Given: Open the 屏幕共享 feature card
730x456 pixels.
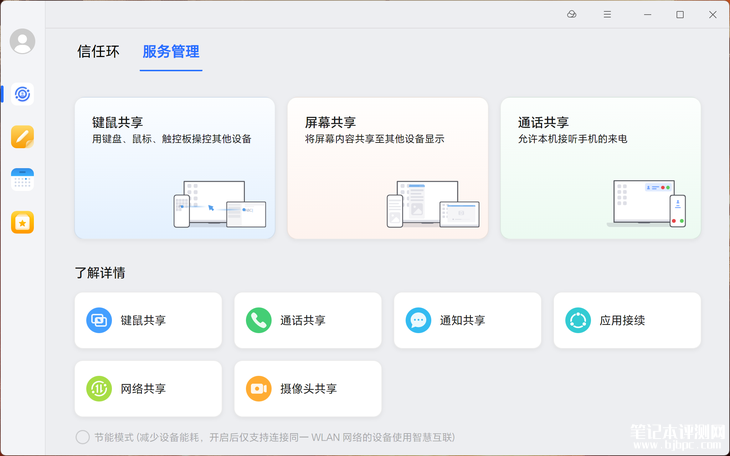Looking at the screenshot, I should click(x=388, y=168).
